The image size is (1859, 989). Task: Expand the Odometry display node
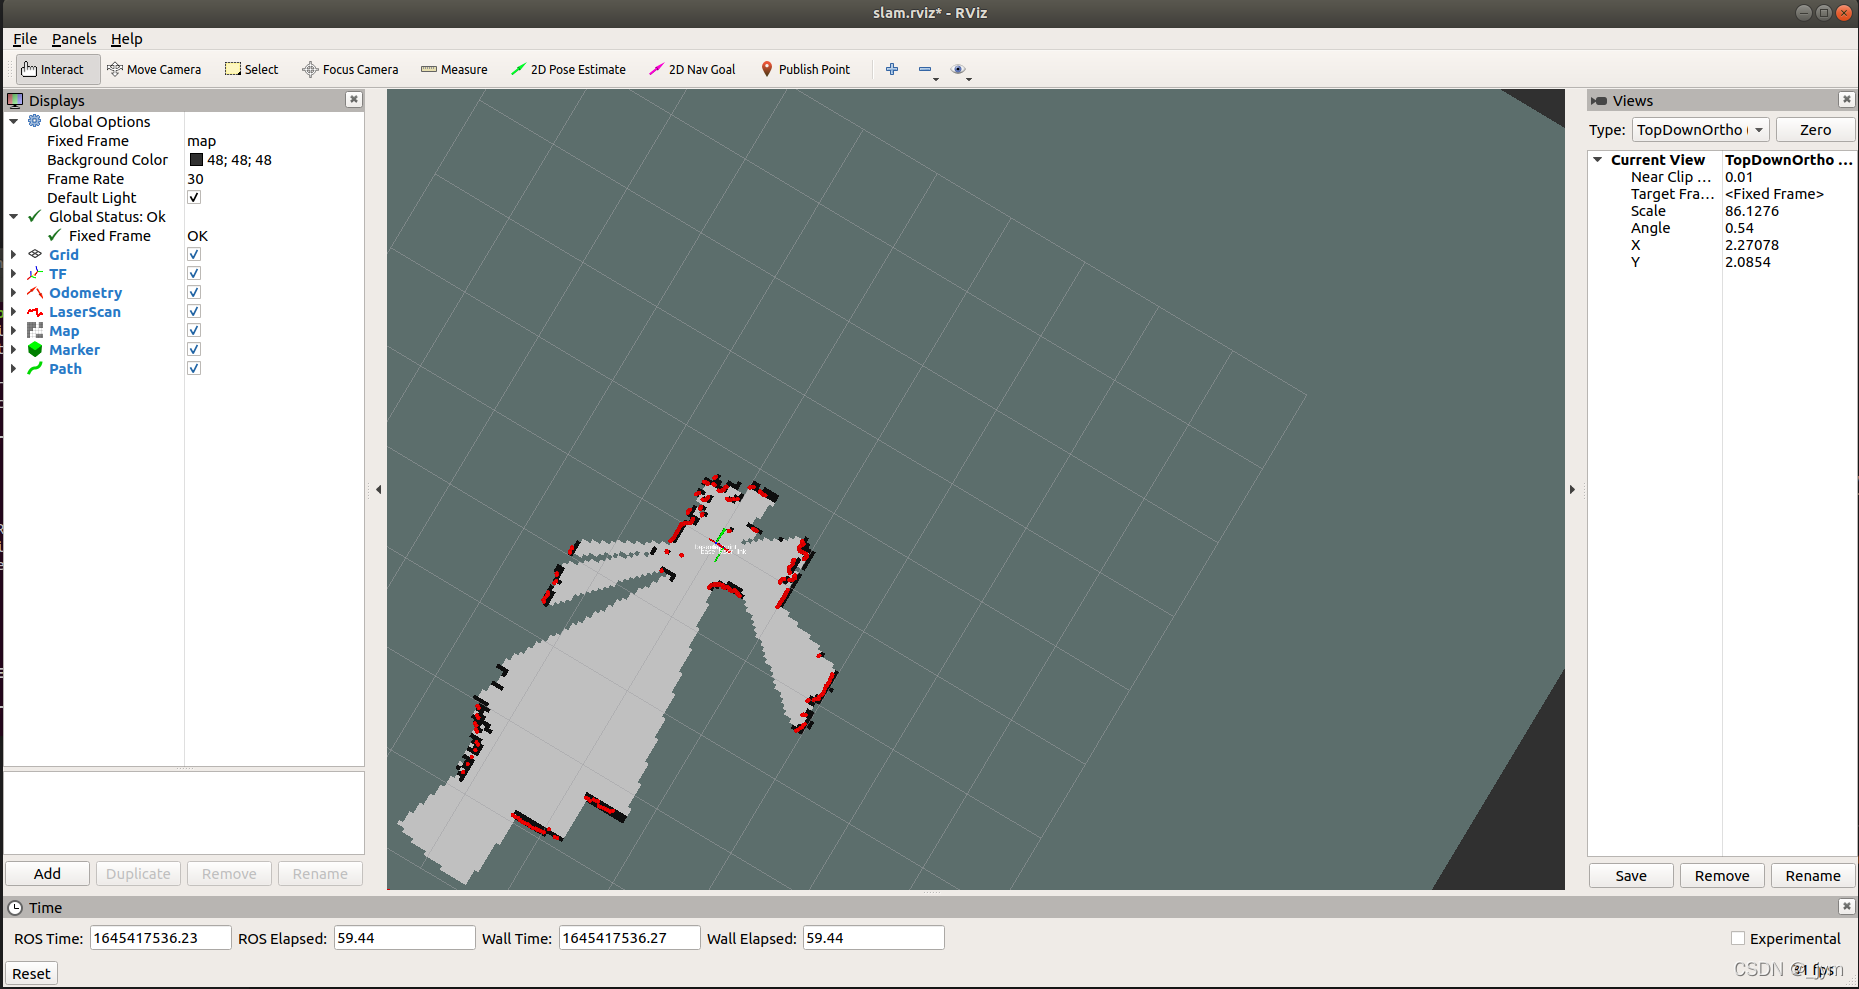(14, 292)
